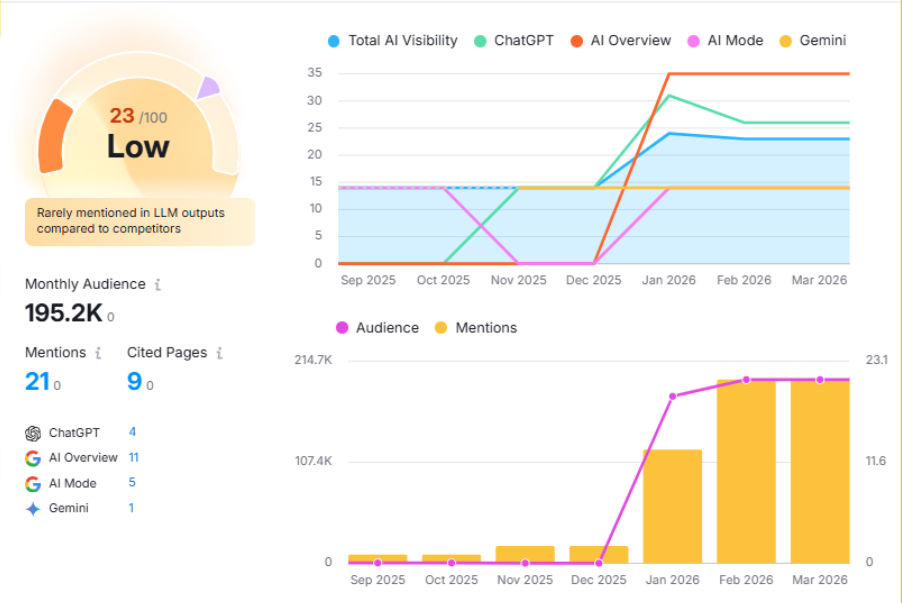
Task: Click the Jan 2026 mentions bar
Action: [672, 505]
